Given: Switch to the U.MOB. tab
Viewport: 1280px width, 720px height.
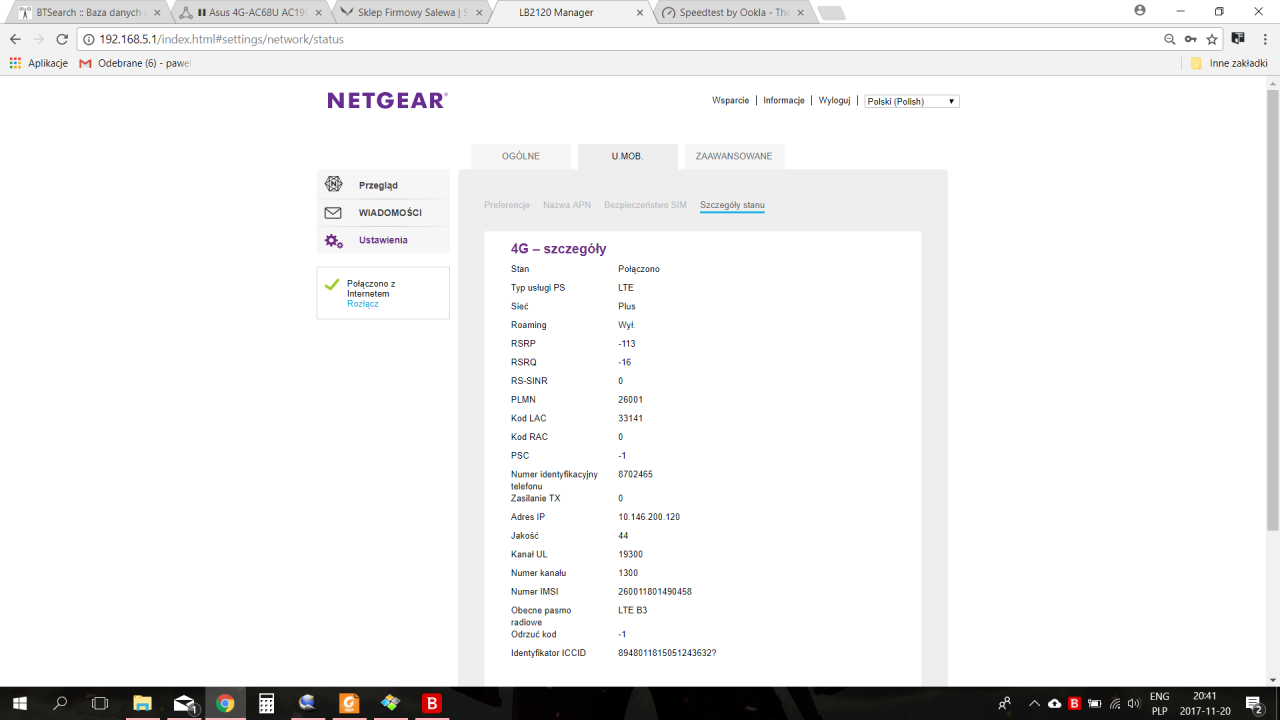Looking at the screenshot, I should [627, 156].
